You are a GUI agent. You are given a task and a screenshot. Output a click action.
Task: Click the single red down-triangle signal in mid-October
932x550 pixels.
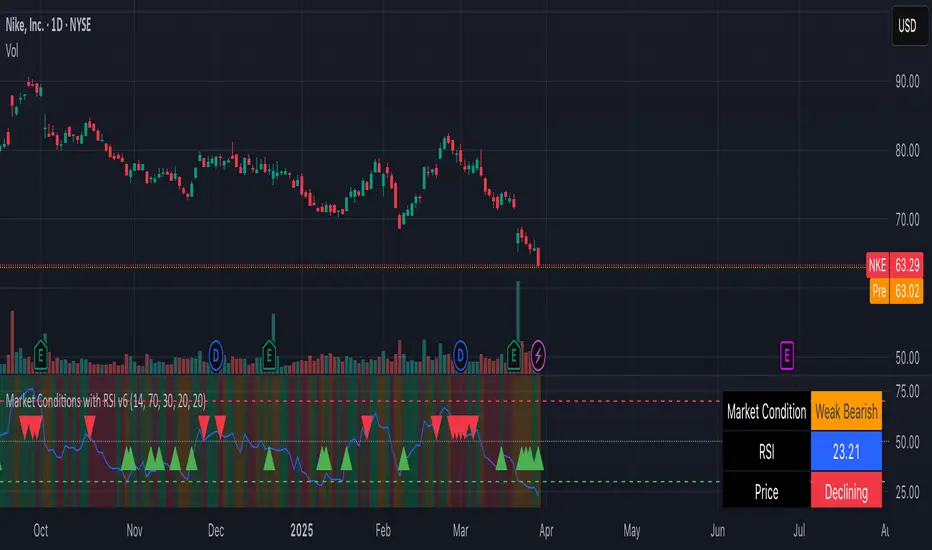point(90,425)
